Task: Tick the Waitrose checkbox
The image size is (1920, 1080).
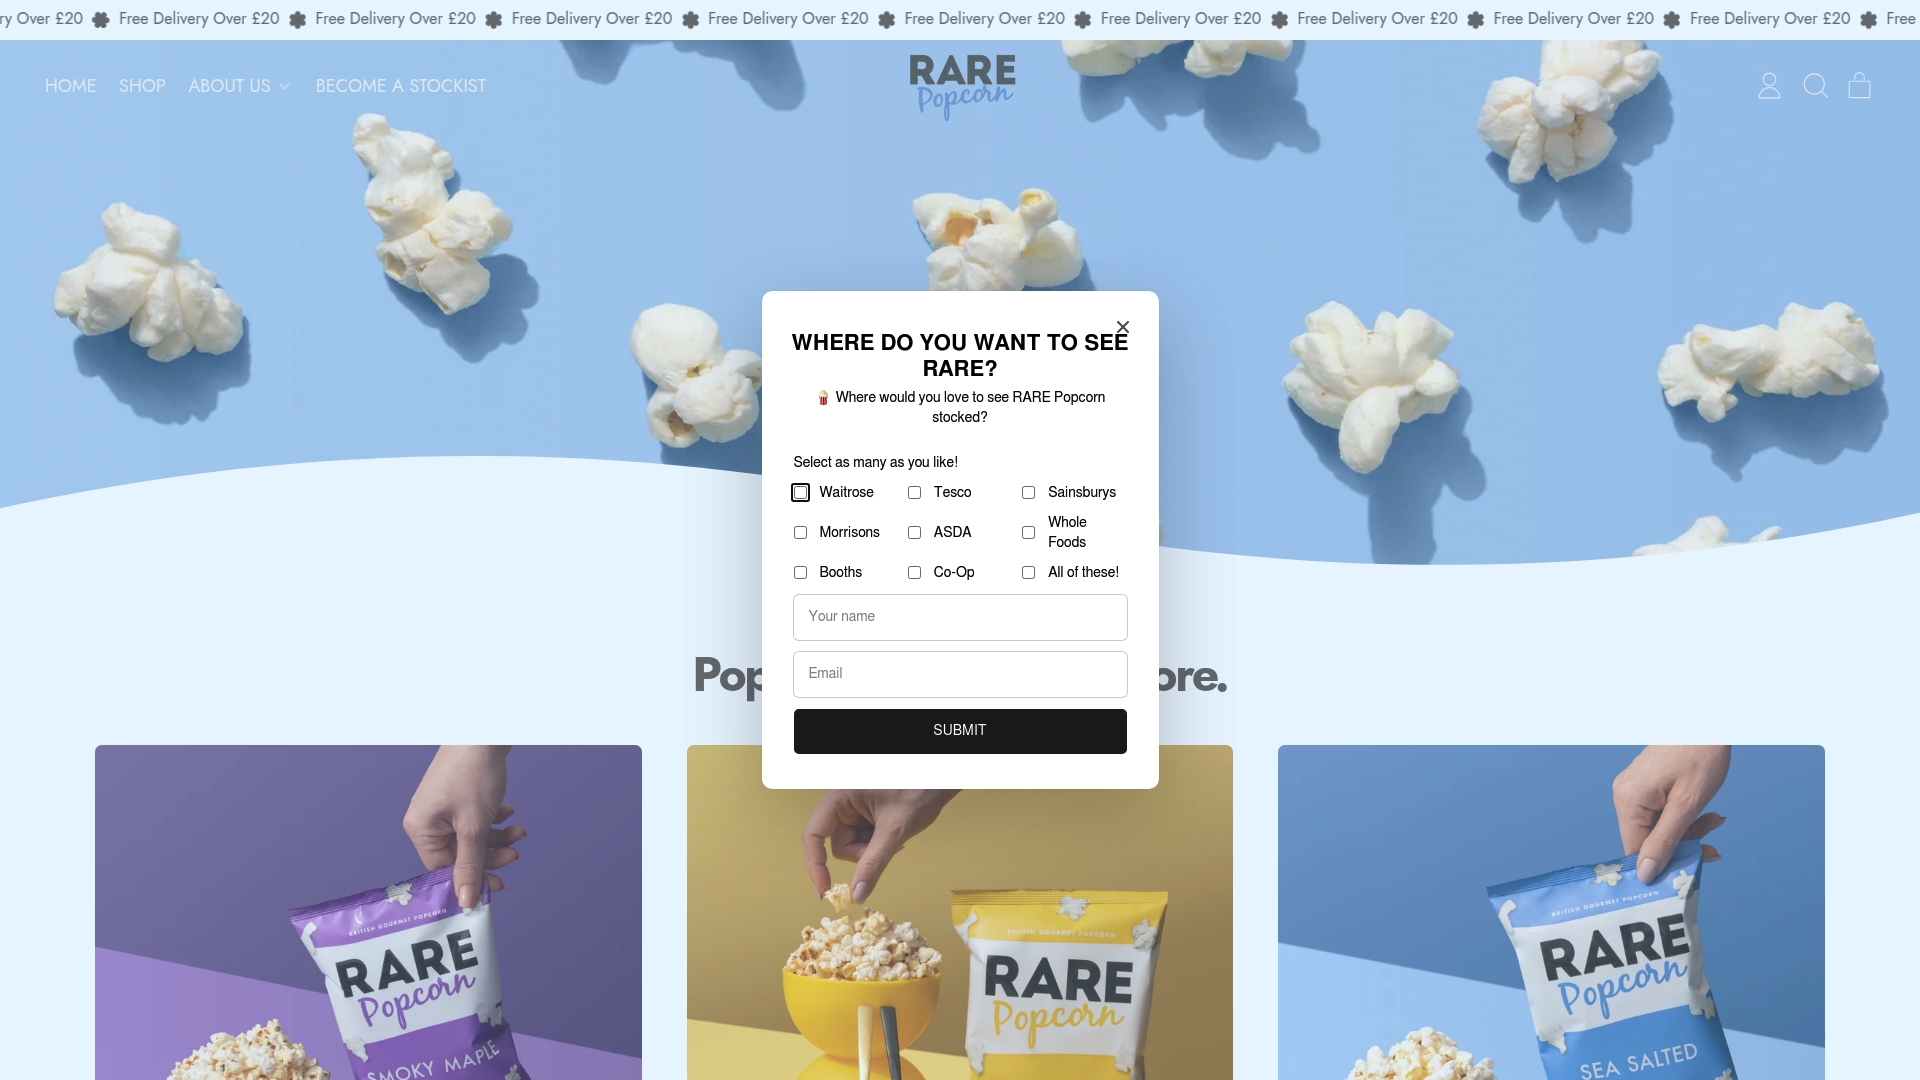Action: point(800,493)
